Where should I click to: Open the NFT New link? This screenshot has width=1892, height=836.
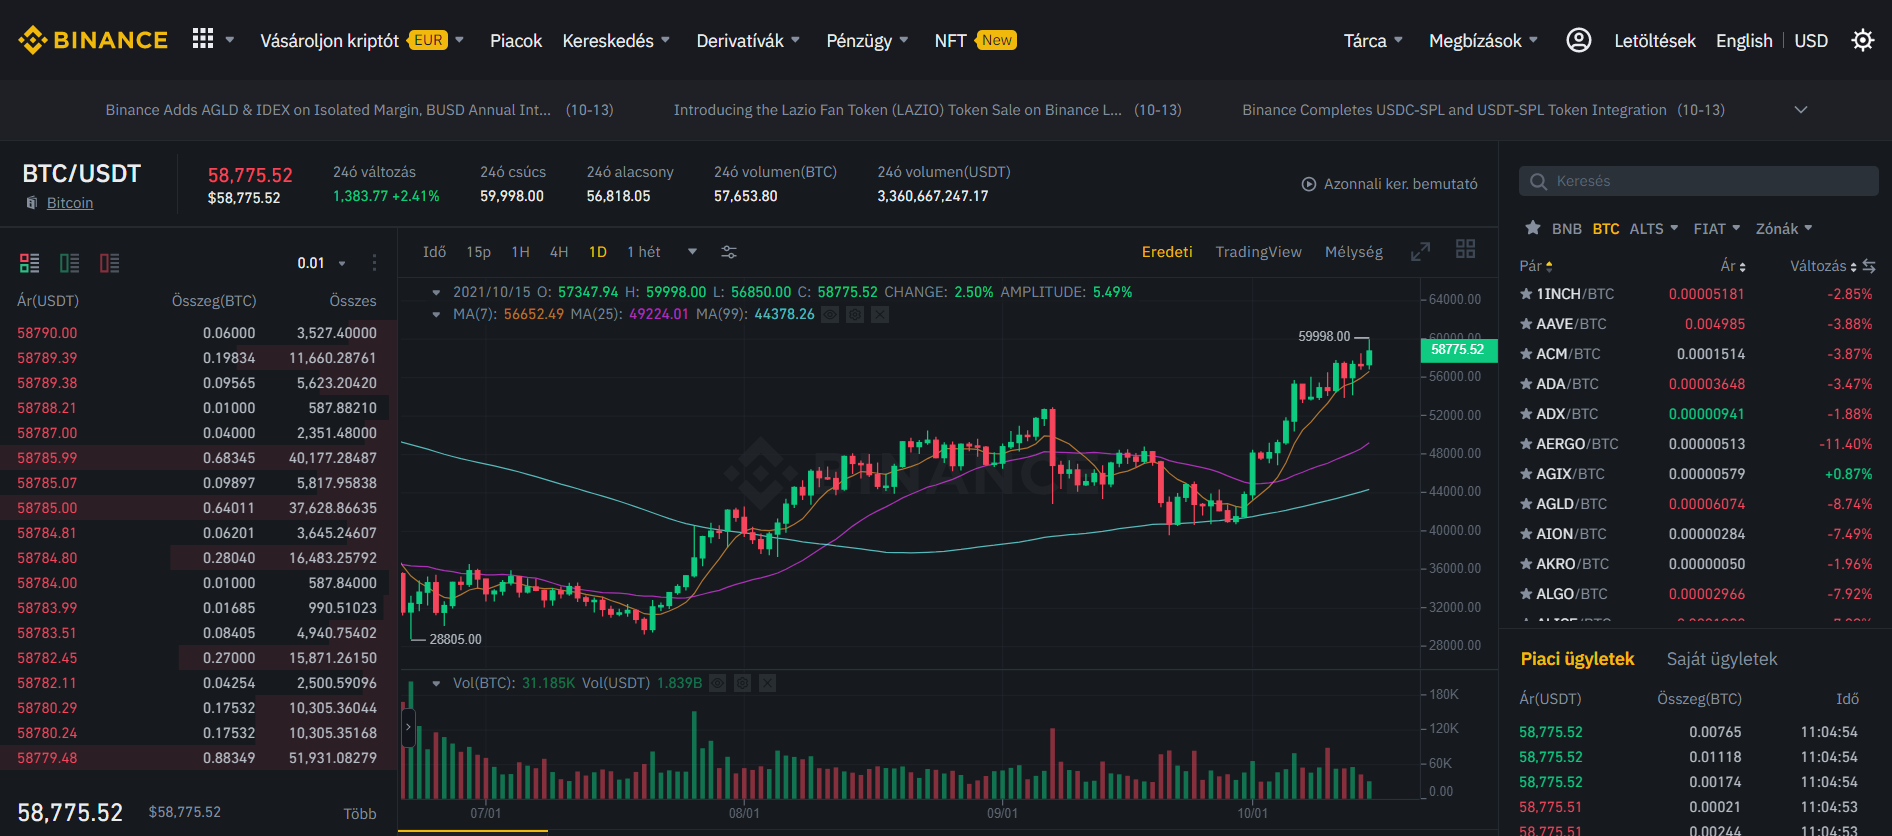975,40
